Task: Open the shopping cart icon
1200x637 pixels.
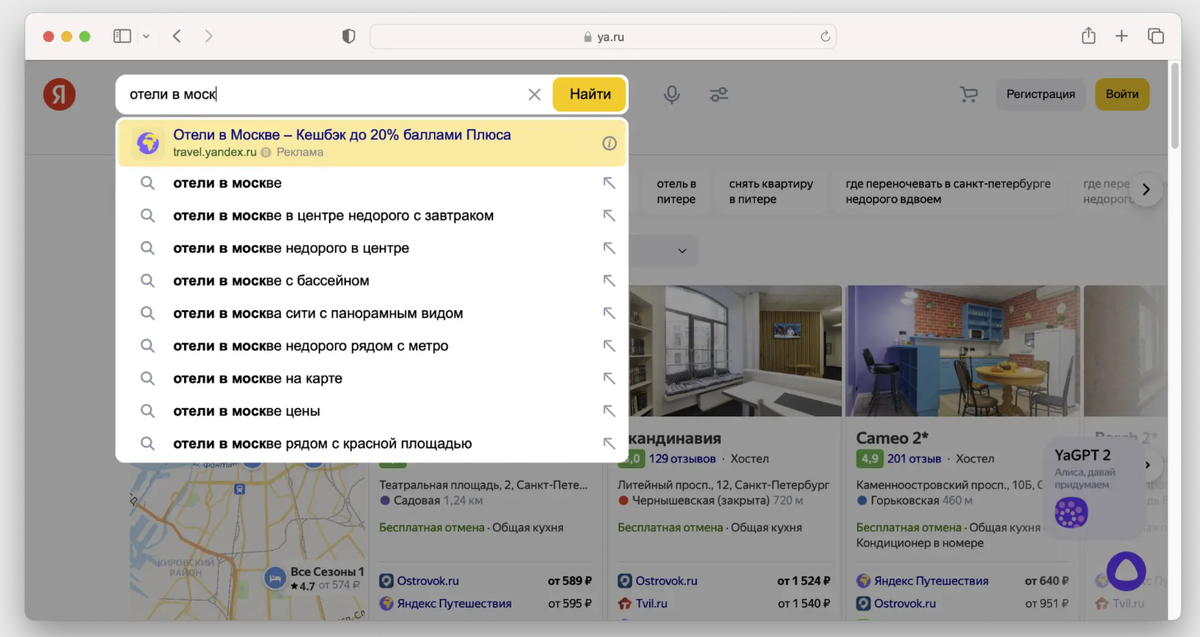Action: point(968,94)
